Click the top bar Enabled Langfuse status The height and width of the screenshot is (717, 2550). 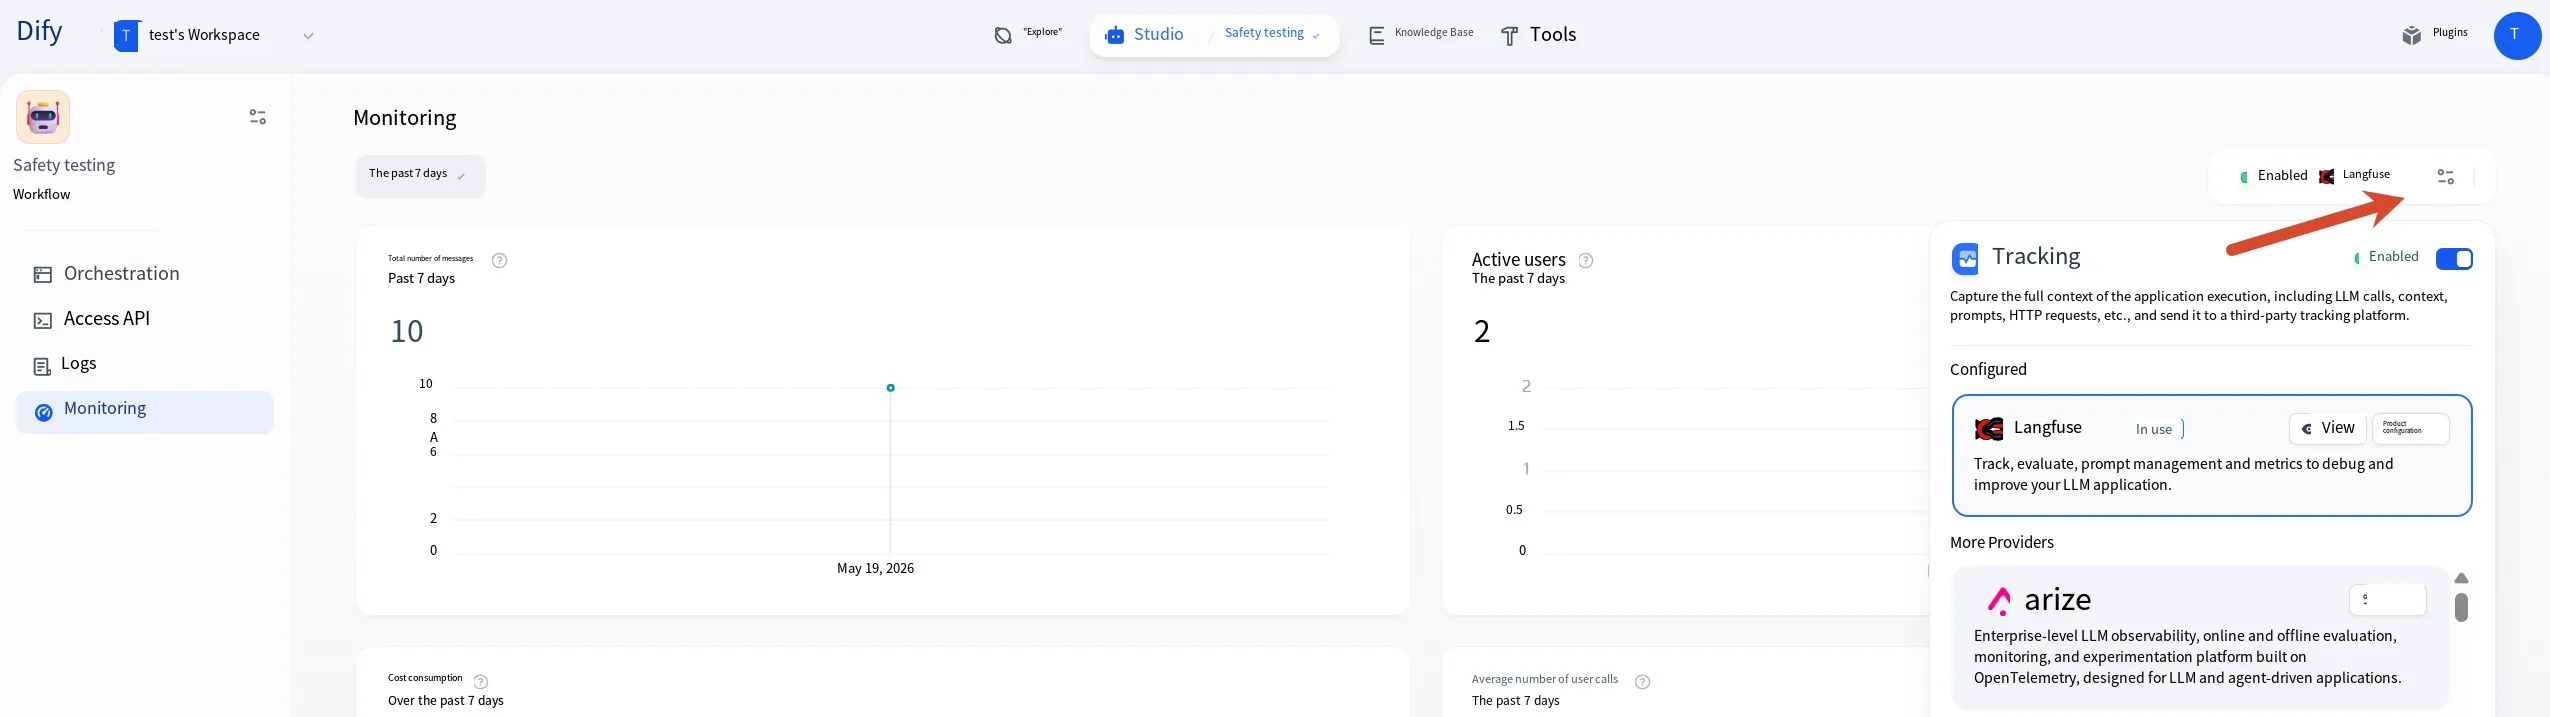coord(2314,176)
